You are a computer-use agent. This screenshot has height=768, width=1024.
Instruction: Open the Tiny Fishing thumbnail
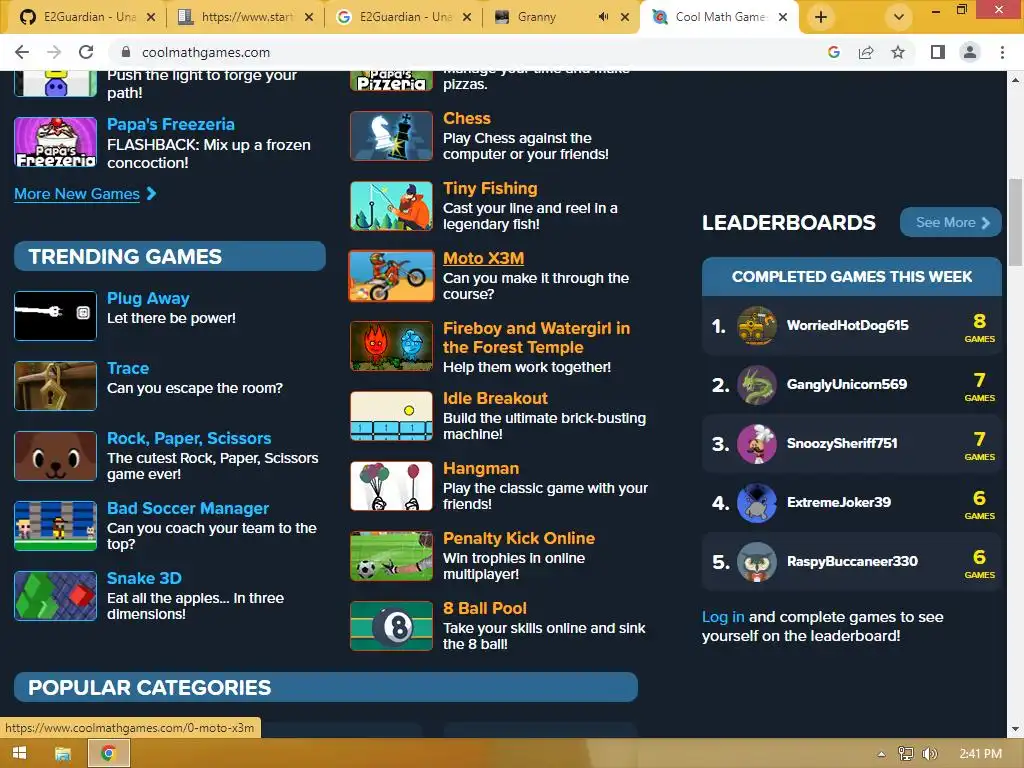point(391,206)
